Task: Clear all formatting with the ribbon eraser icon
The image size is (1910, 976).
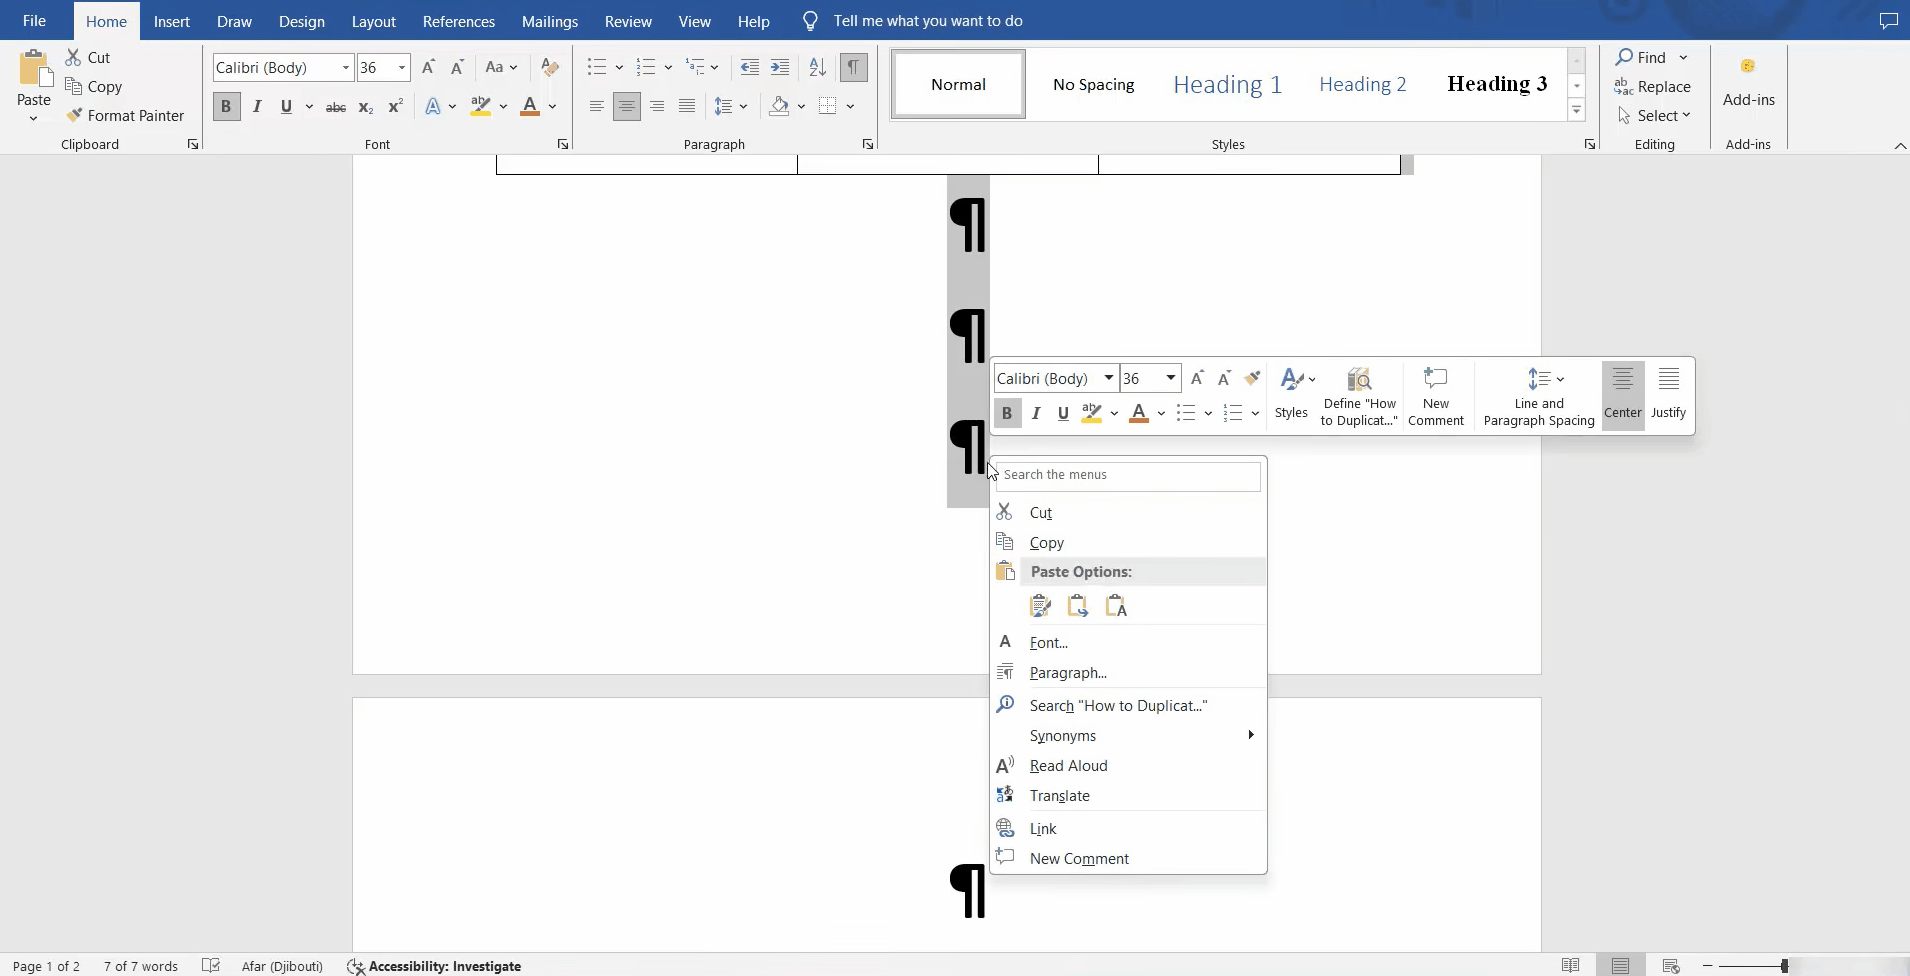Action: pos(549,67)
